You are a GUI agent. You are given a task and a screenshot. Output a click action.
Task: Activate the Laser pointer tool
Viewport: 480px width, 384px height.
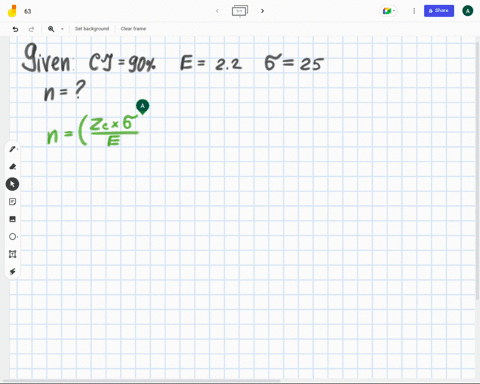[12, 272]
